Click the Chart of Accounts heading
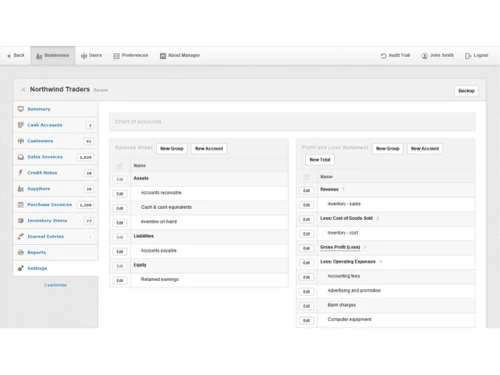The height and width of the screenshot is (375, 500). click(x=138, y=122)
